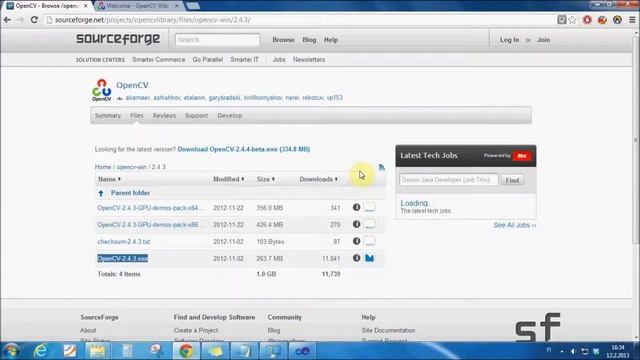Image resolution: width=640 pixels, height=360 pixels.
Task: Open the Windows Start button
Action: (11, 351)
